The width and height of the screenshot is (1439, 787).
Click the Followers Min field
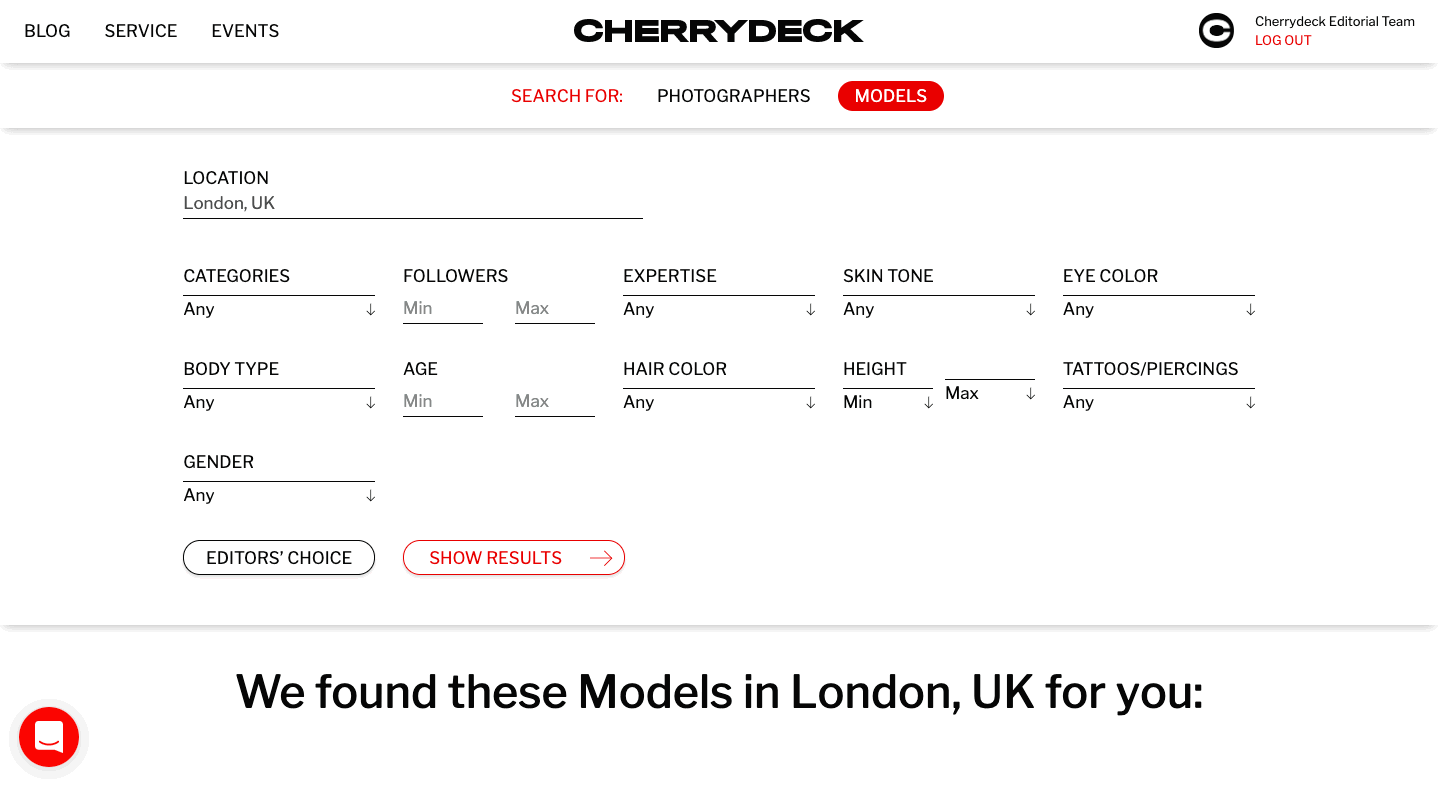442,308
